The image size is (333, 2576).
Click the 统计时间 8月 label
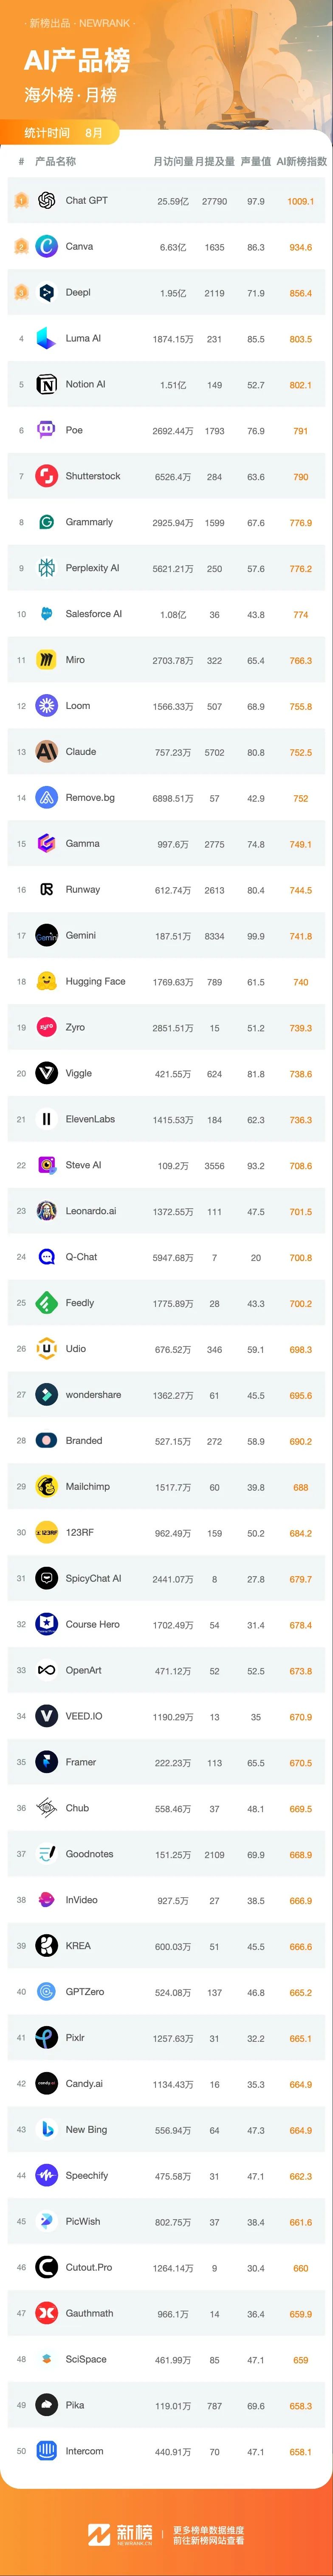(63, 133)
